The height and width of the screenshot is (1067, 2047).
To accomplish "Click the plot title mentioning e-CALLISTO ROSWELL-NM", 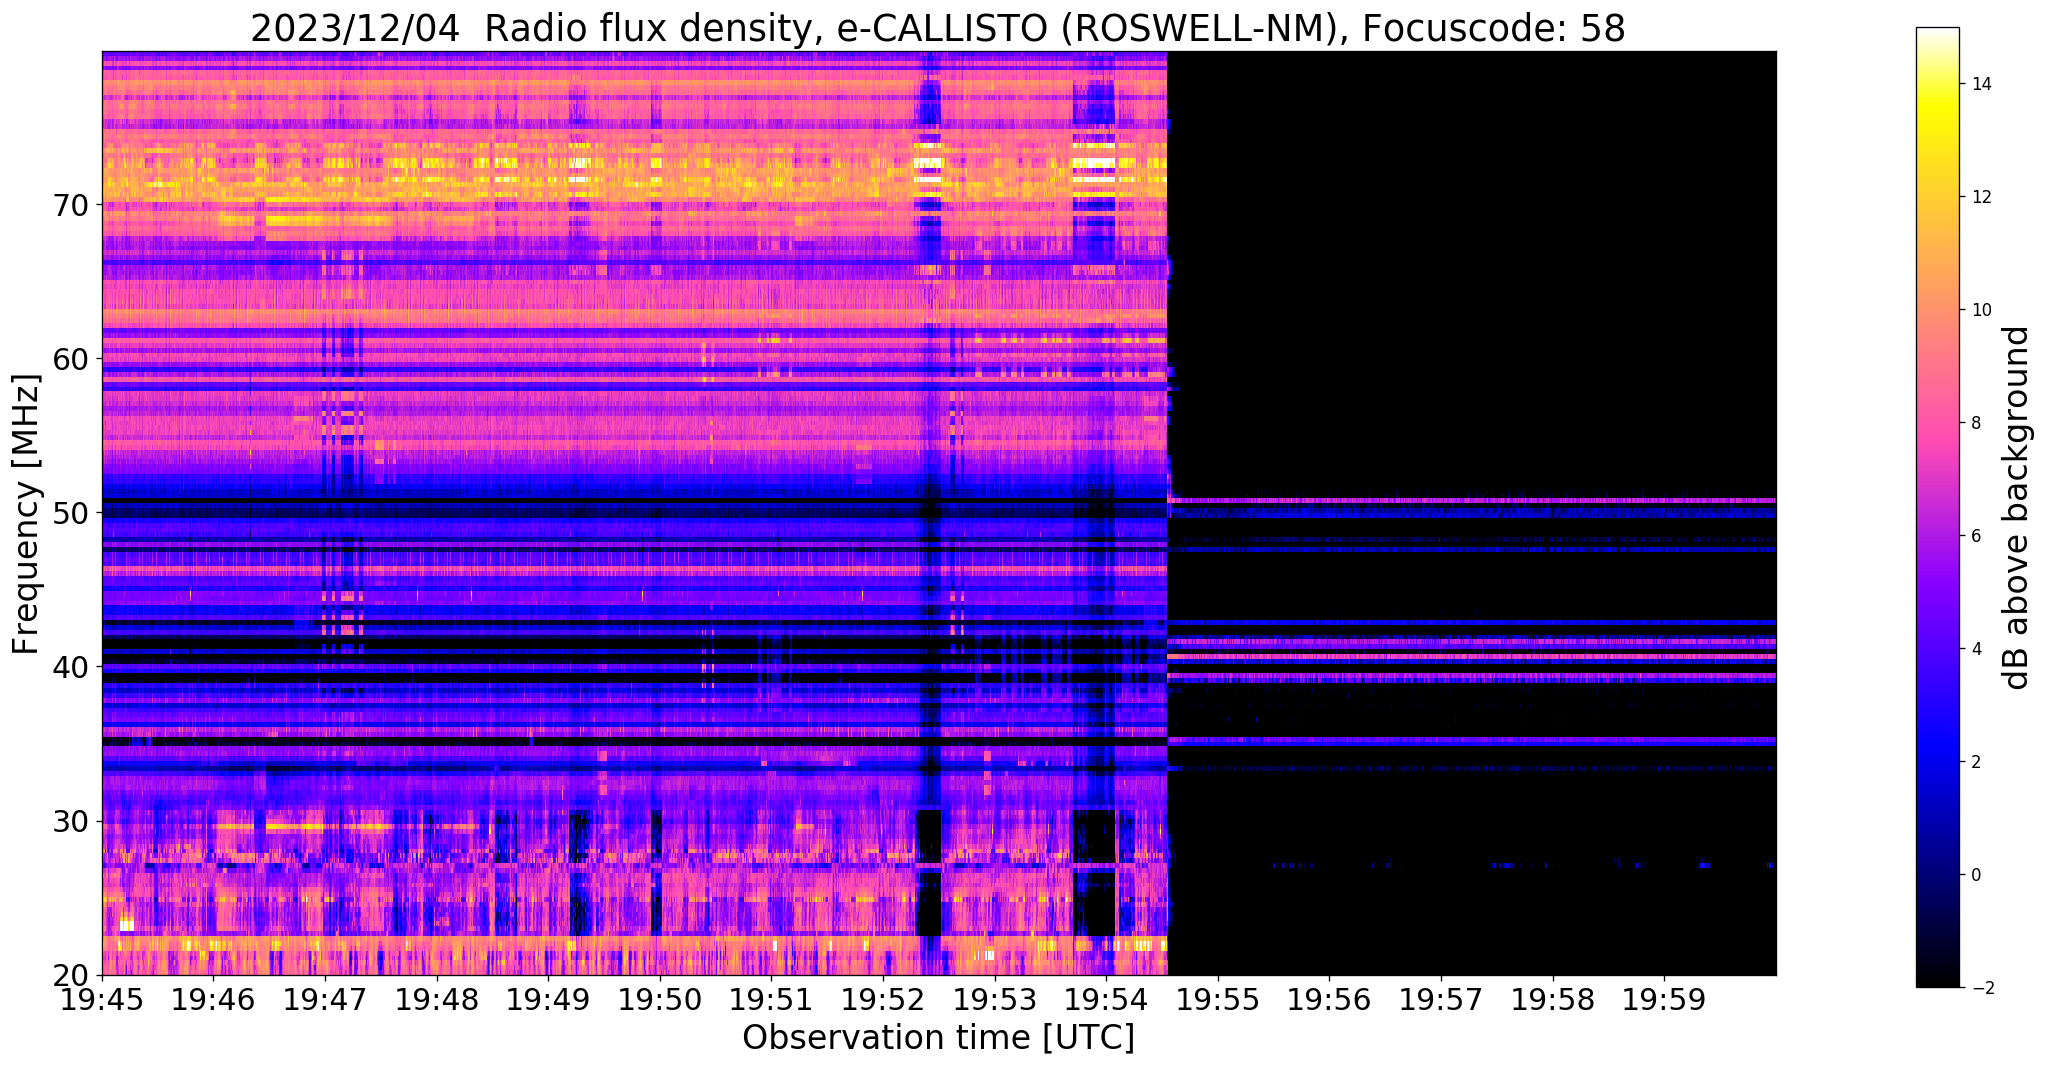I will (x=938, y=28).
